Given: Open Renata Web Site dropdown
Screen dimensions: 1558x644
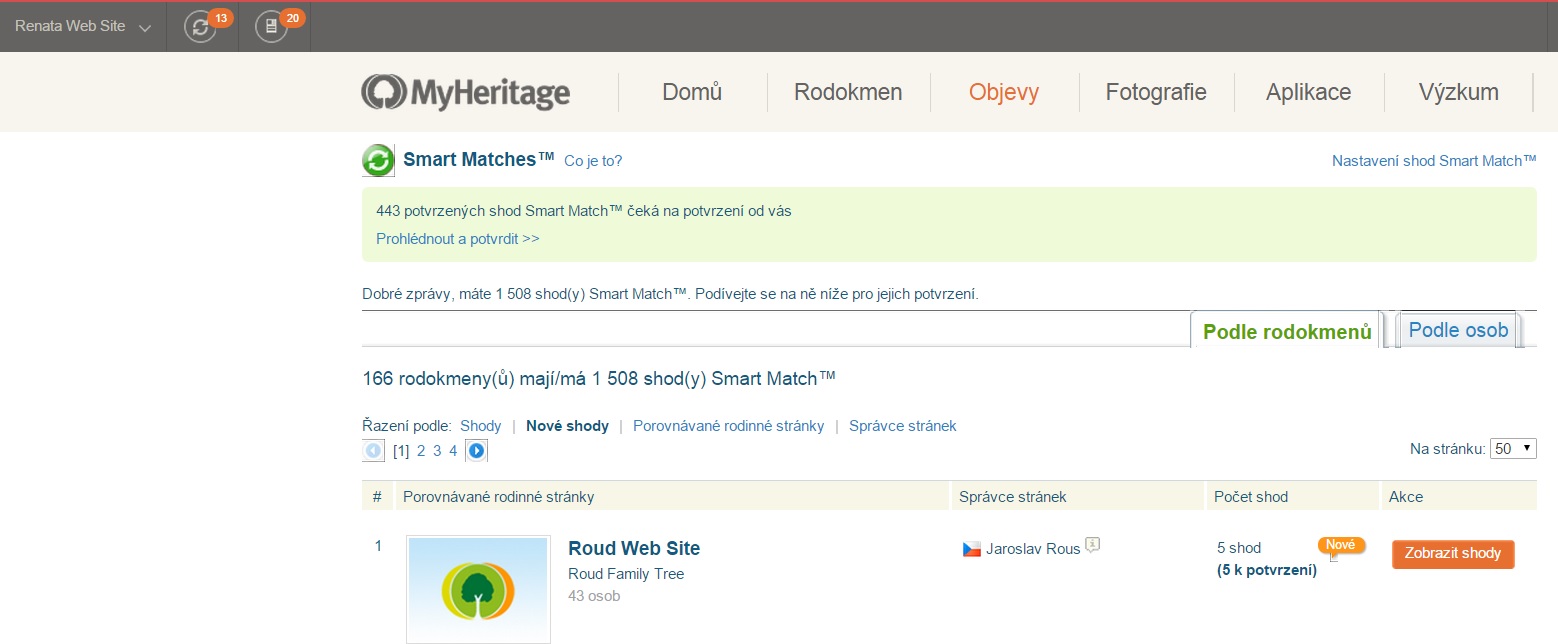Looking at the screenshot, I should tap(83, 27).
